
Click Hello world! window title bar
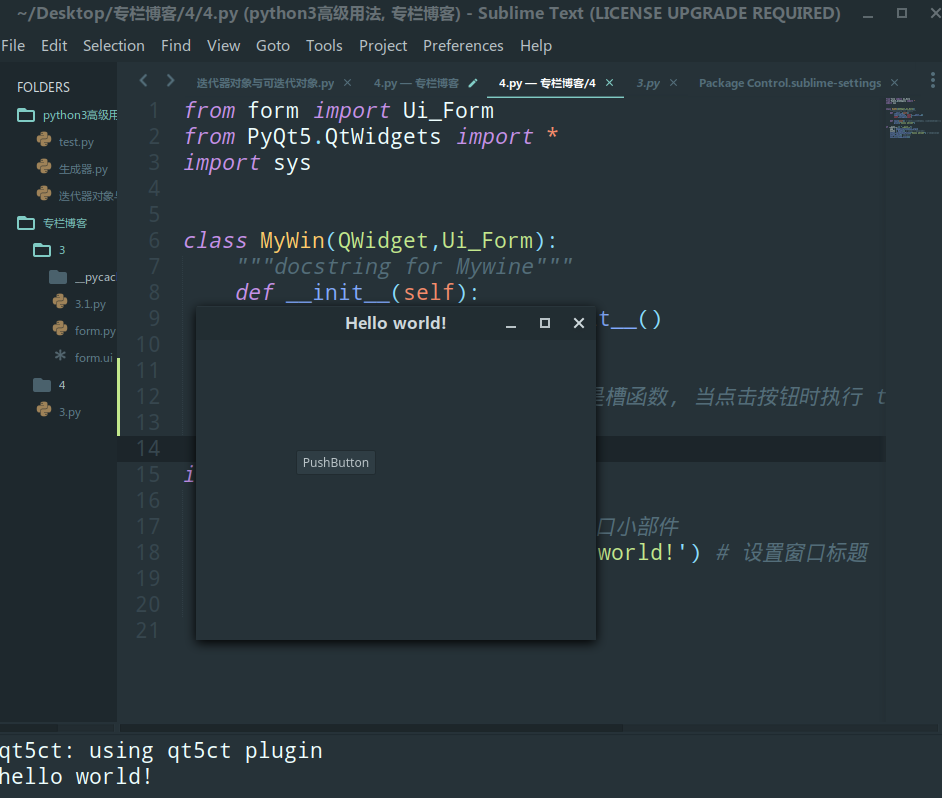[x=396, y=323]
